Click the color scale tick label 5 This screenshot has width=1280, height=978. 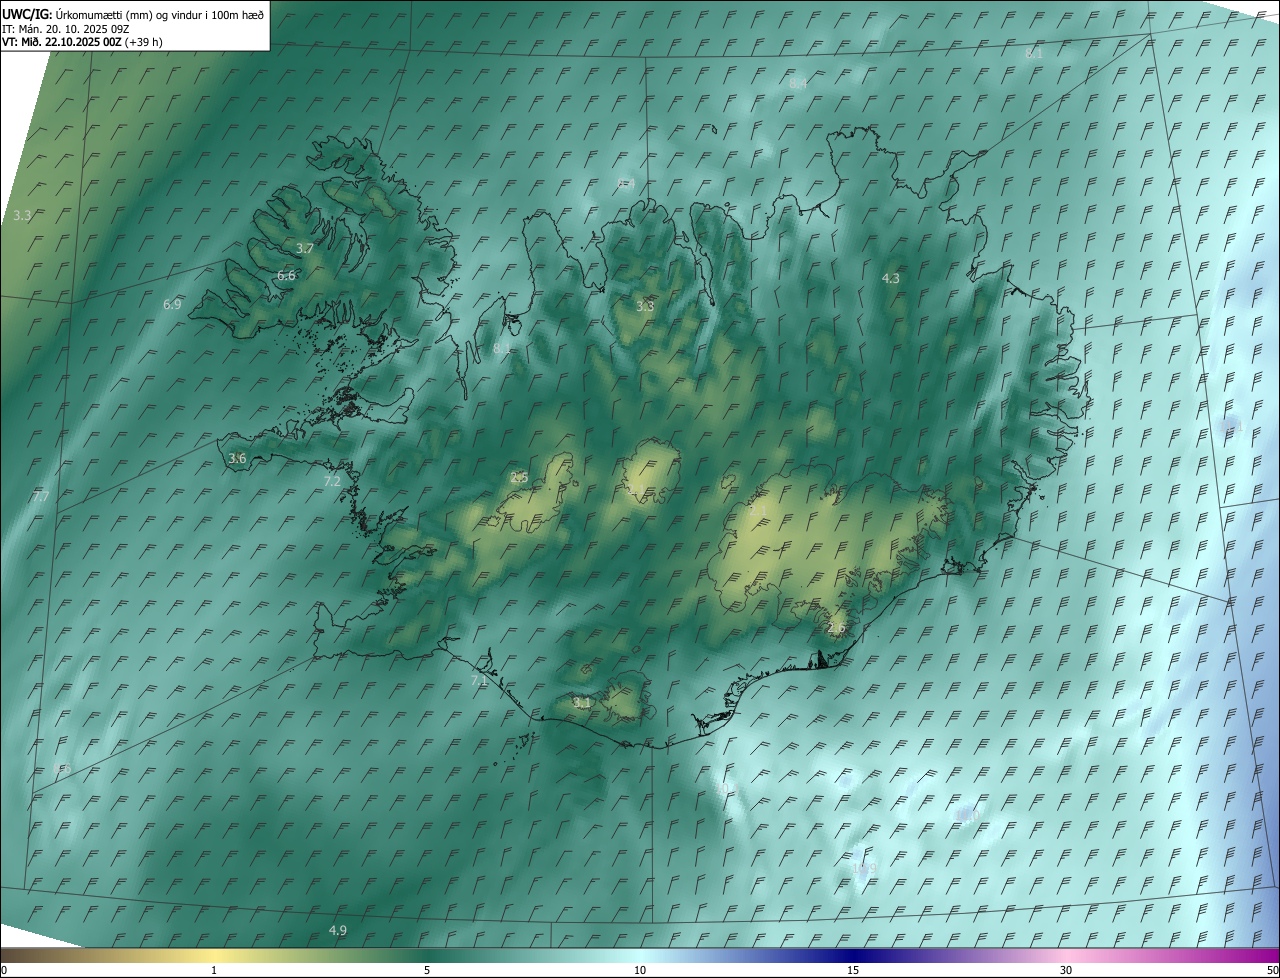[x=427, y=970]
